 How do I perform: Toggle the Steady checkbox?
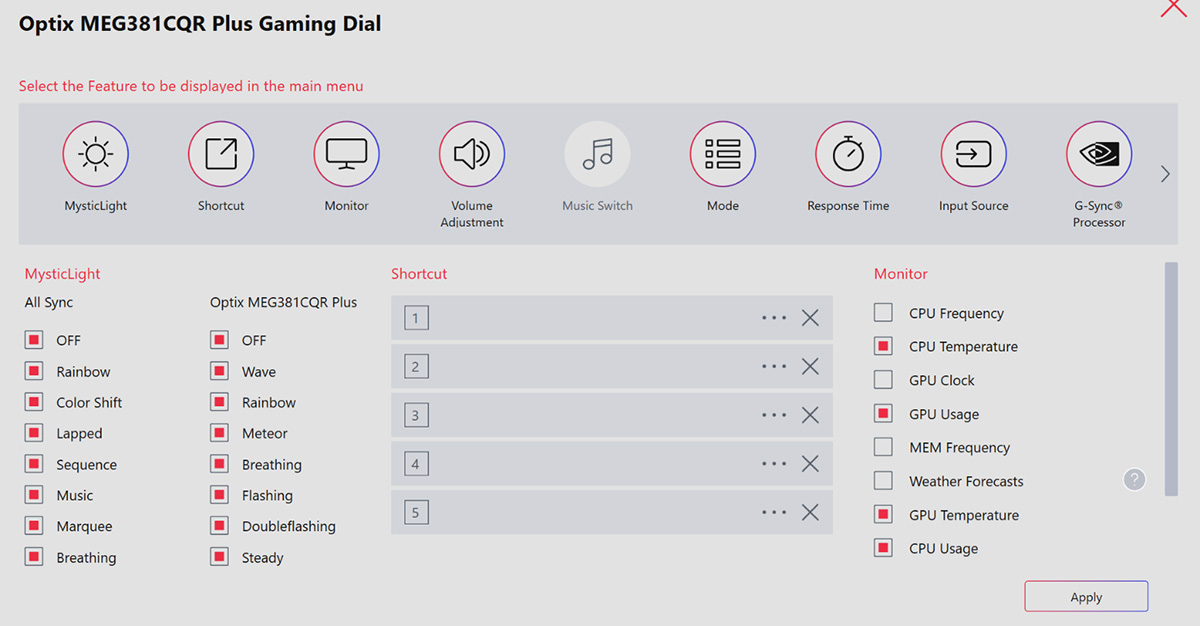coord(219,557)
